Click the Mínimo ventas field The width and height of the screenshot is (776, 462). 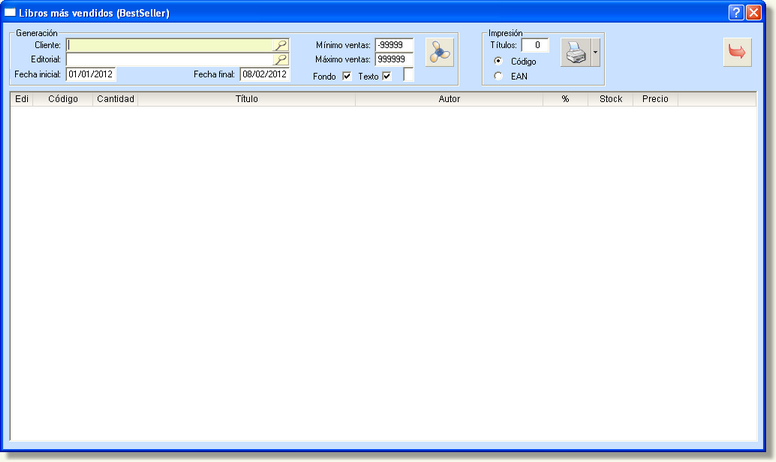point(394,45)
